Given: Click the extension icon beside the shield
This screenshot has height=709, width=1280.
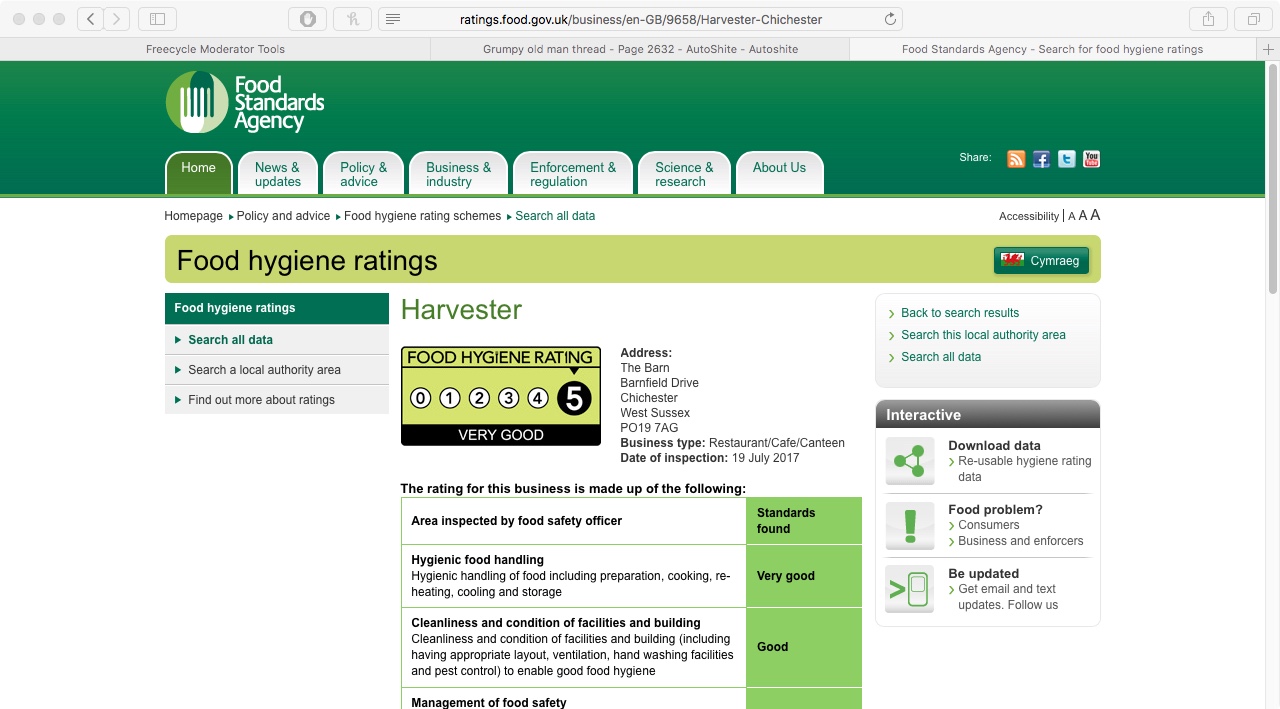Looking at the screenshot, I should (352, 19).
